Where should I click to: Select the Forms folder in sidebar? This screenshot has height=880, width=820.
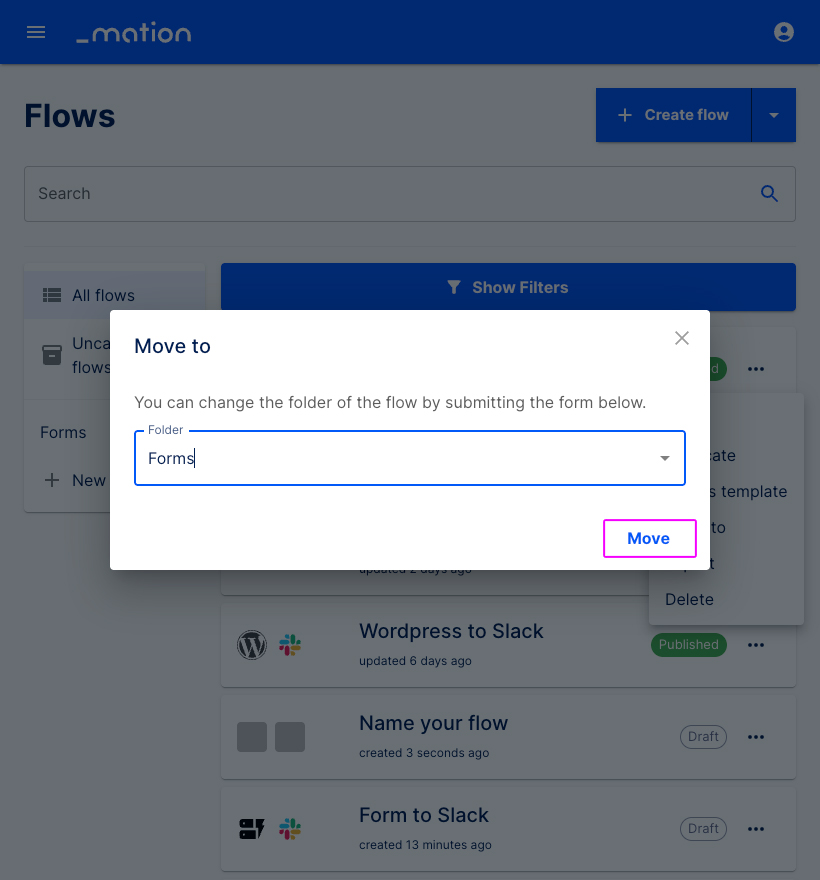point(63,432)
